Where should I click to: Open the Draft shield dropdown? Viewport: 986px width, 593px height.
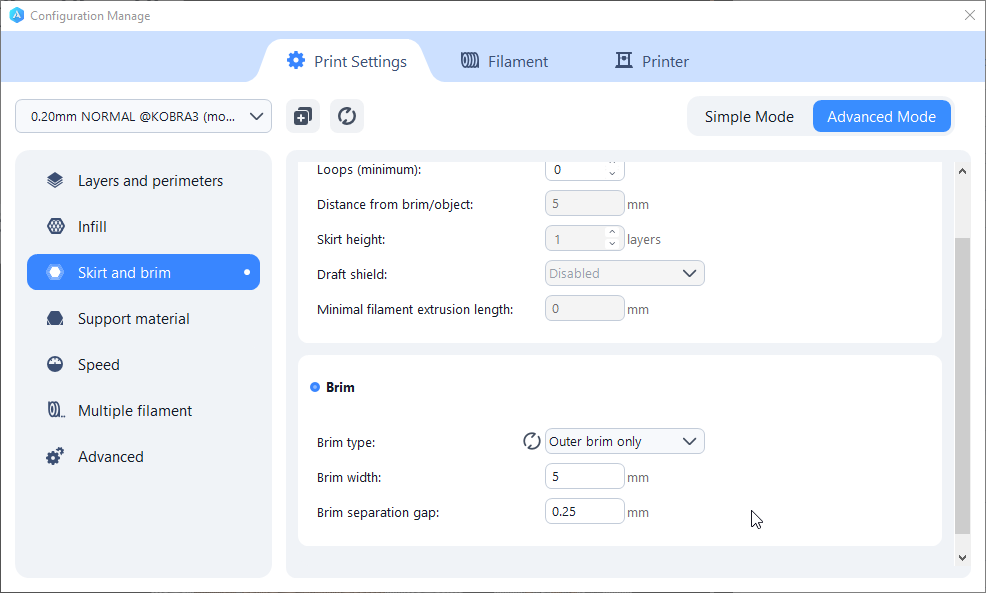point(625,273)
